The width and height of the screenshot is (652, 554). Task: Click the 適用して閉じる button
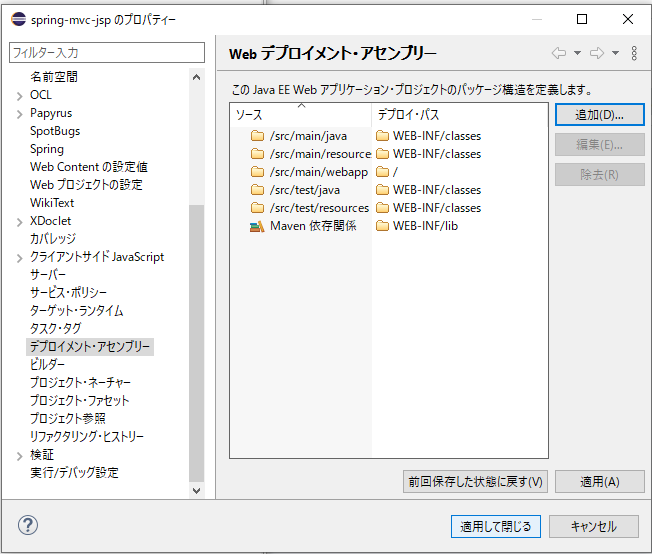point(496,527)
